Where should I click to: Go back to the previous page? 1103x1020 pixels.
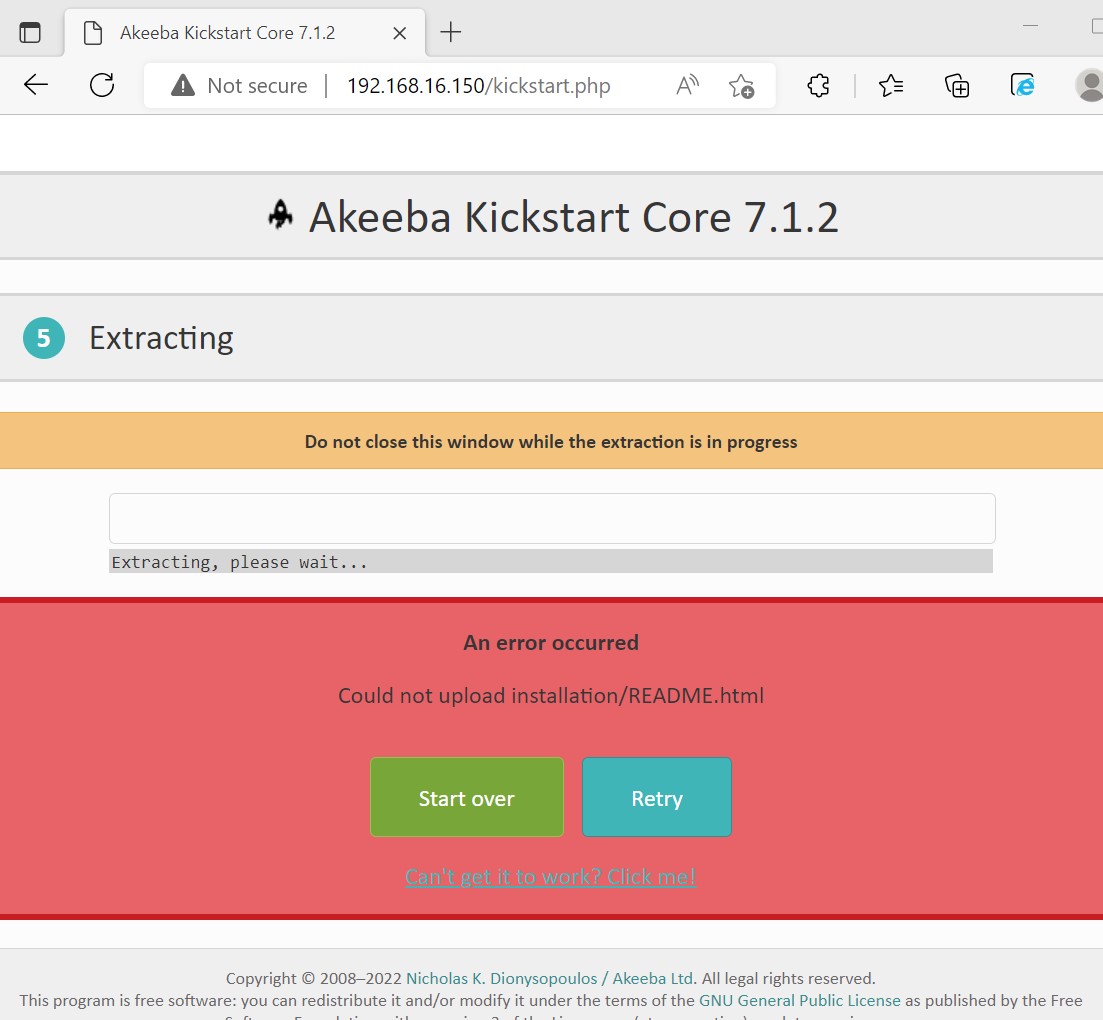click(x=36, y=85)
